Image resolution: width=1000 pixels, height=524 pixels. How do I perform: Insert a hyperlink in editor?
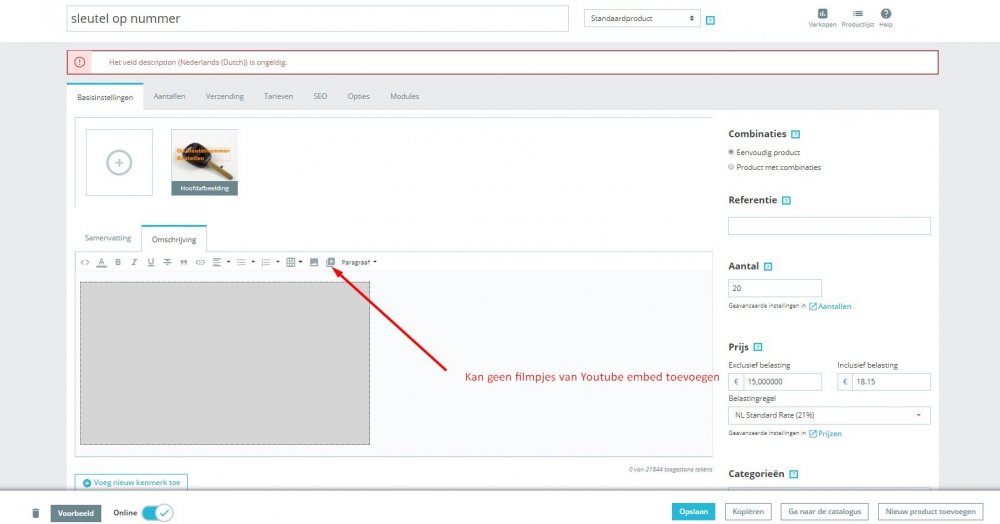click(200, 262)
